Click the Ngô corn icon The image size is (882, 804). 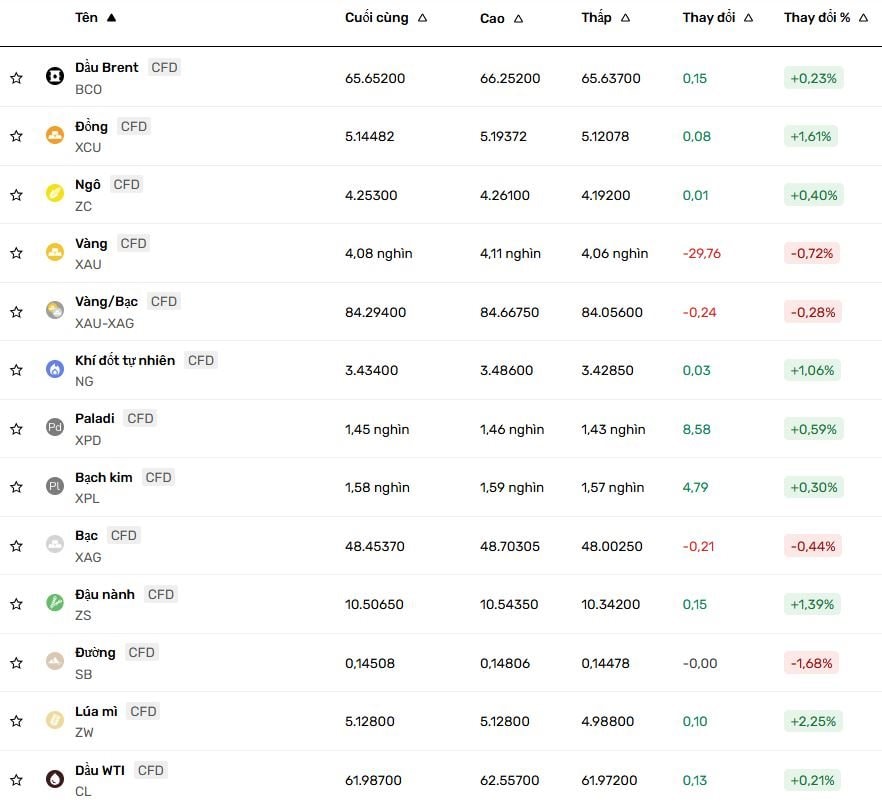pos(55,194)
